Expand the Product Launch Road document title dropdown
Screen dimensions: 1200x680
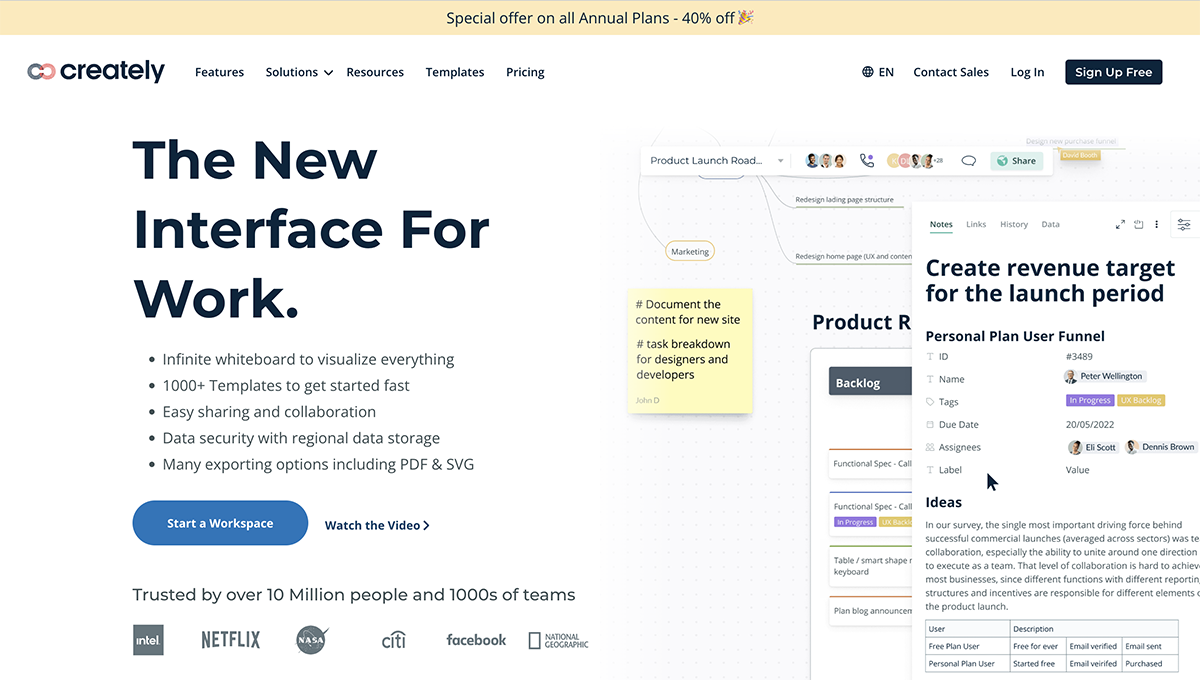pos(779,160)
